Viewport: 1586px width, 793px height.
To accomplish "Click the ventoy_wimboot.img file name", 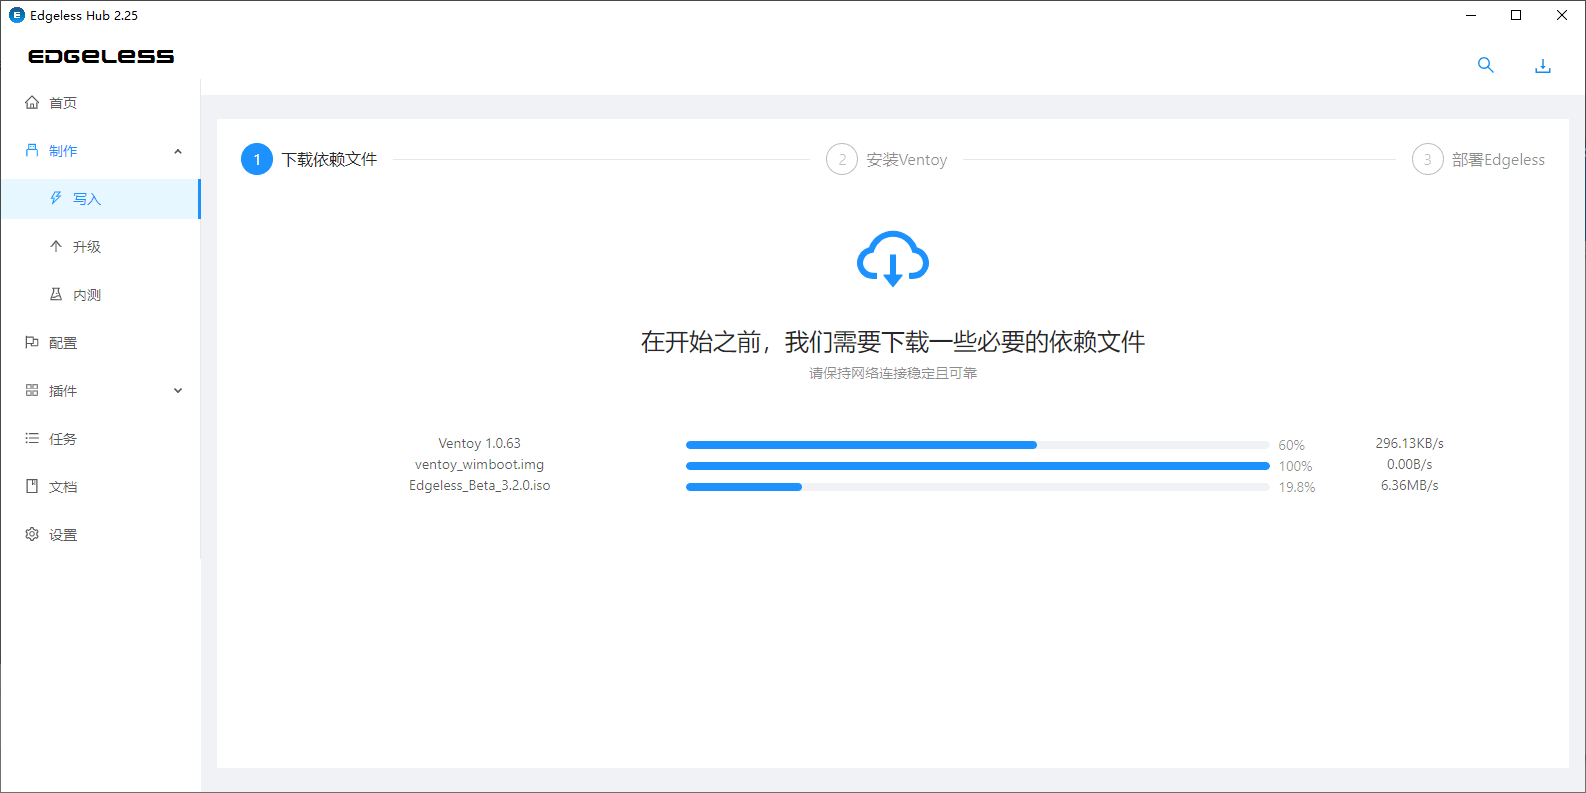I will pos(479,464).
